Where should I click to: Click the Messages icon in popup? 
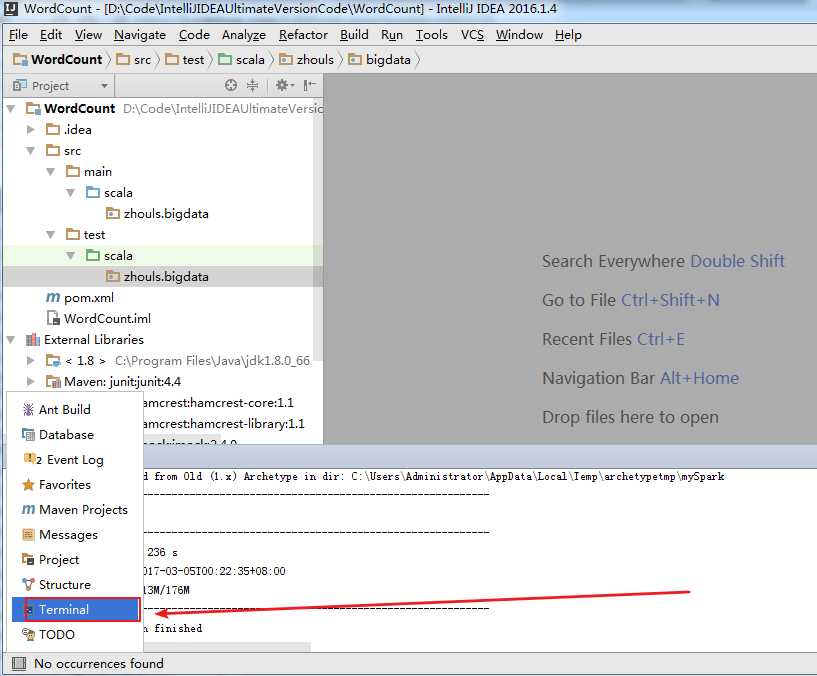28,535
